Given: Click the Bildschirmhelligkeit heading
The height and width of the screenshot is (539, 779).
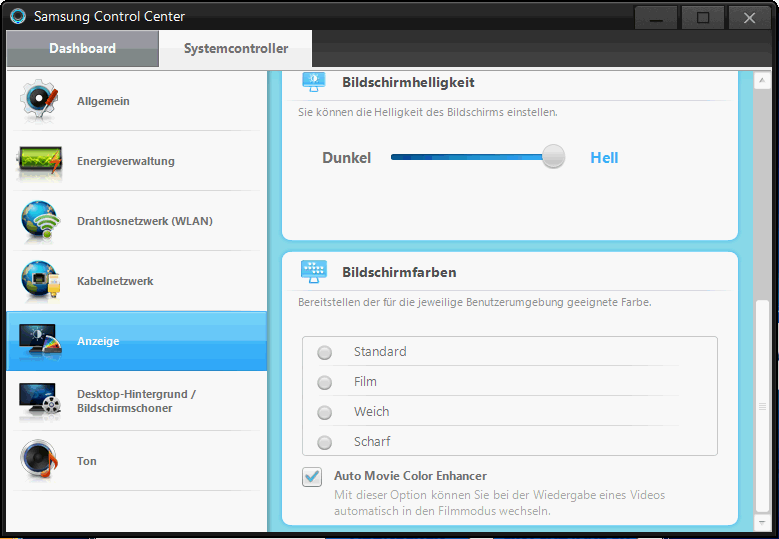Looking at the screenshot, I should [x=408, y=82].
